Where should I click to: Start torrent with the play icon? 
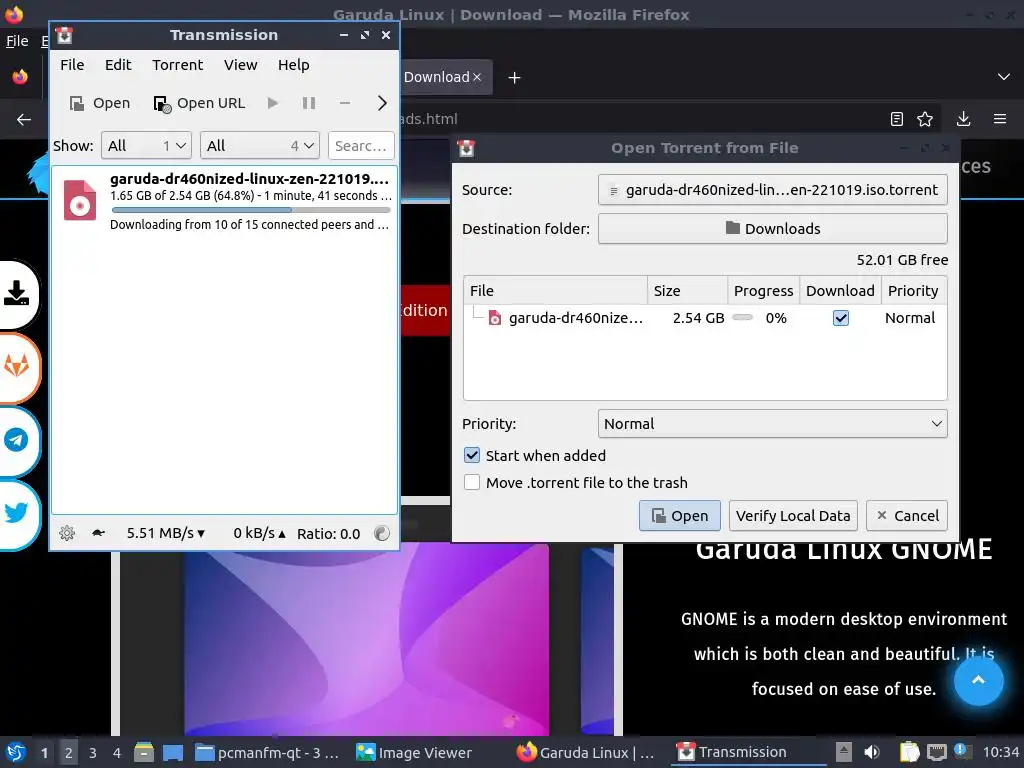pyautogui.click(x=273, y=103)
